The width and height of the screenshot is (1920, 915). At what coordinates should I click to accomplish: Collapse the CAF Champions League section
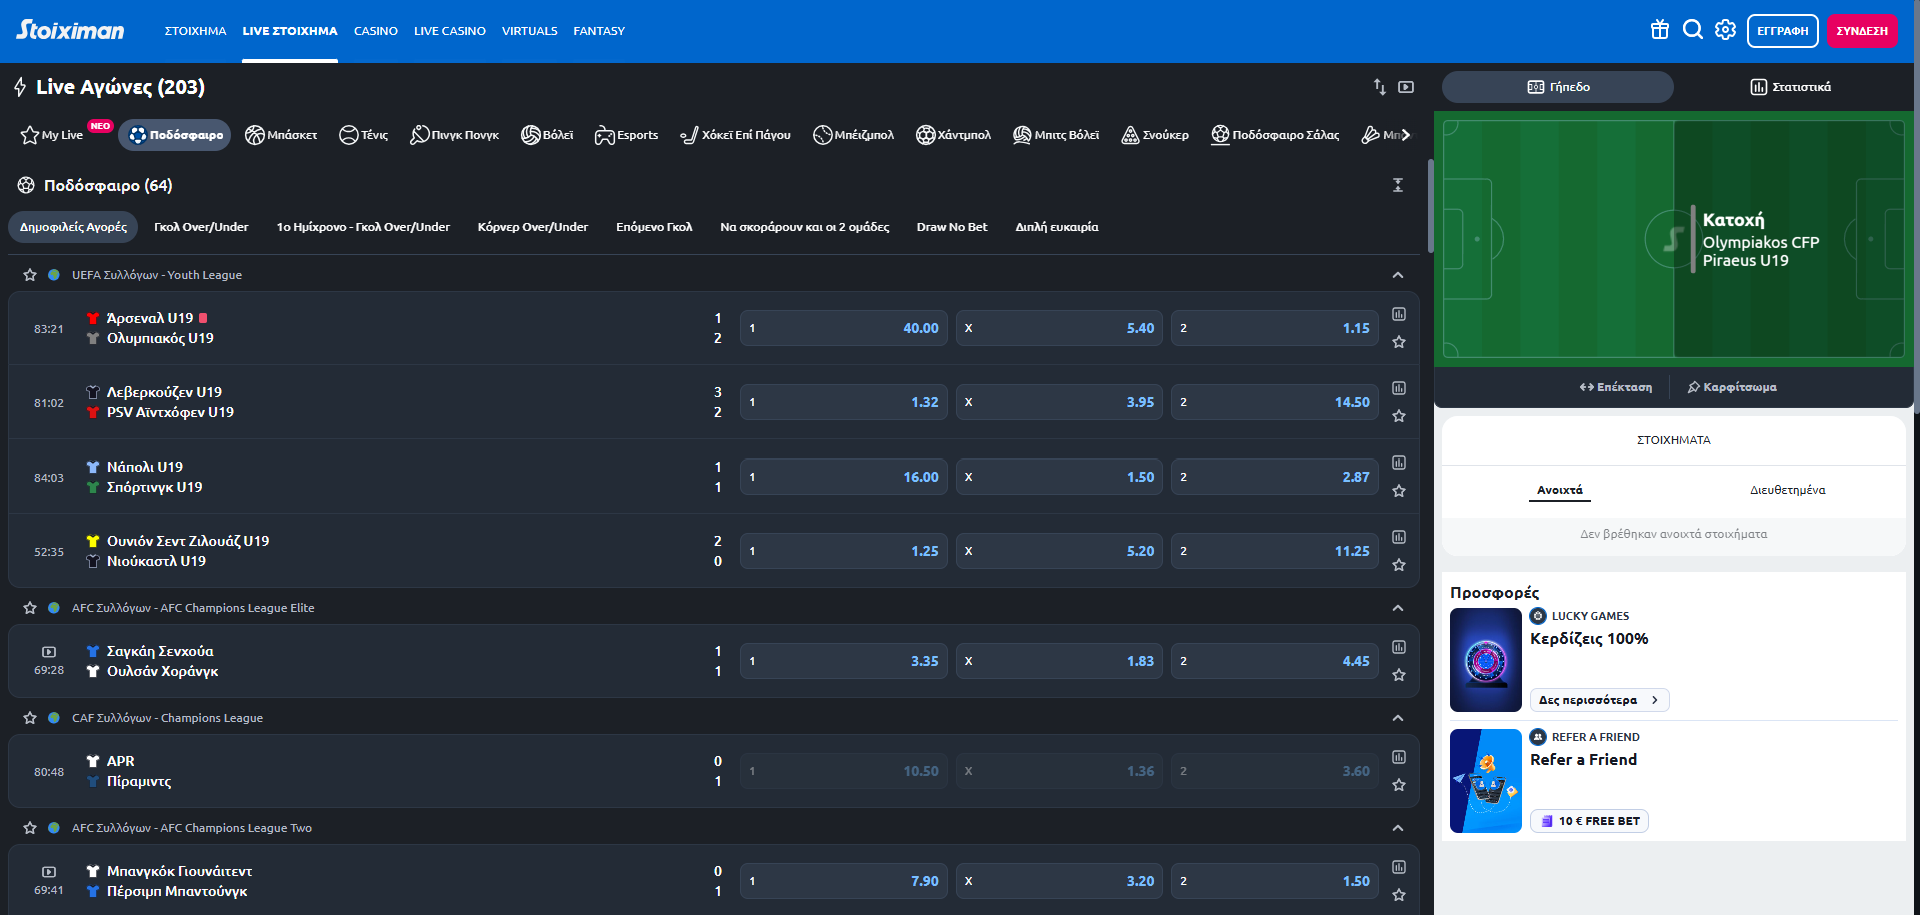(1398, 718)
